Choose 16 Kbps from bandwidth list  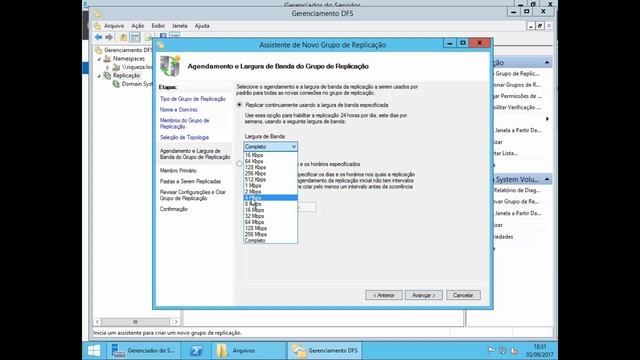271,155
